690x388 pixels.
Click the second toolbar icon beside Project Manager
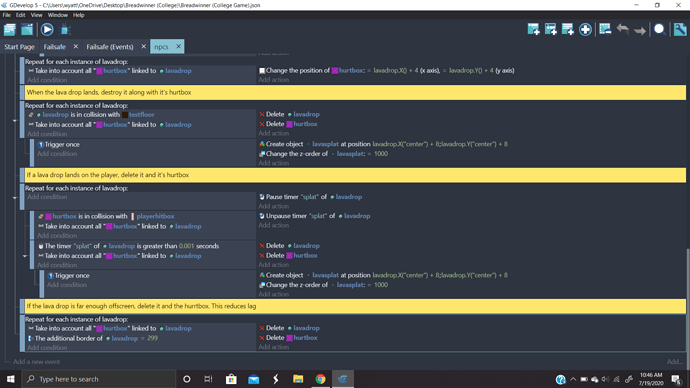[x=27, y=29]
